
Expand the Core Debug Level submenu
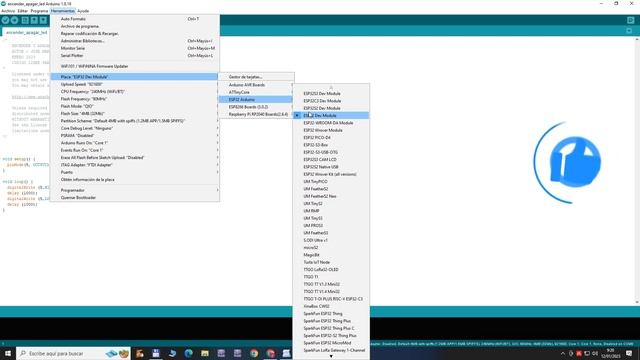tap(135, 128)
